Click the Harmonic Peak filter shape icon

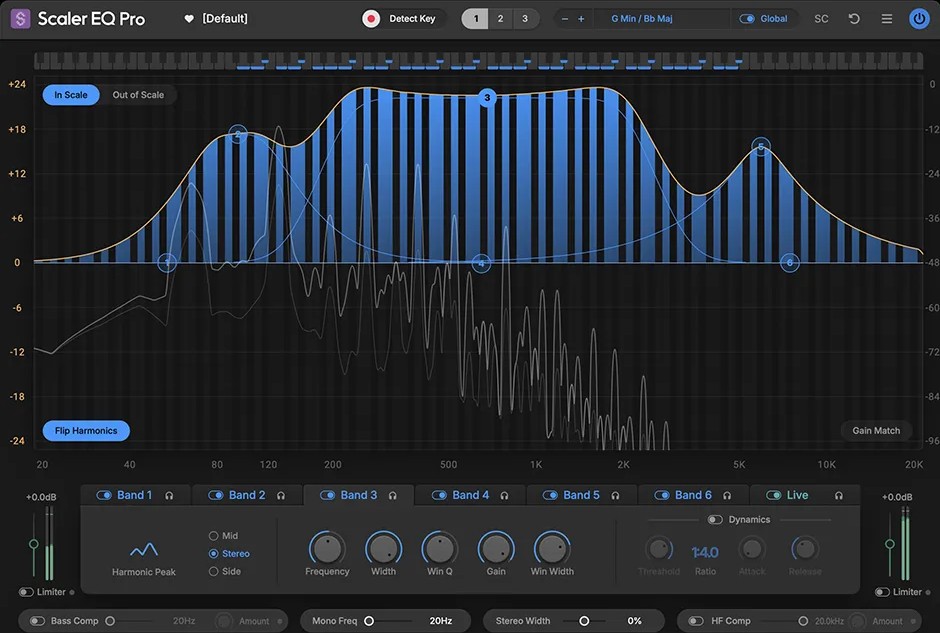[x=144, y=549]
